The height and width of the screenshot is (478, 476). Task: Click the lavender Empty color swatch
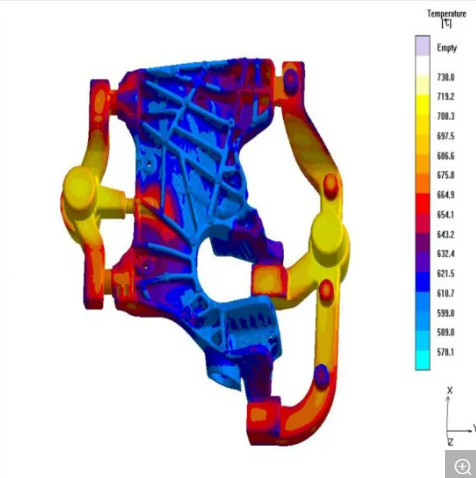[x=422, y=45]
